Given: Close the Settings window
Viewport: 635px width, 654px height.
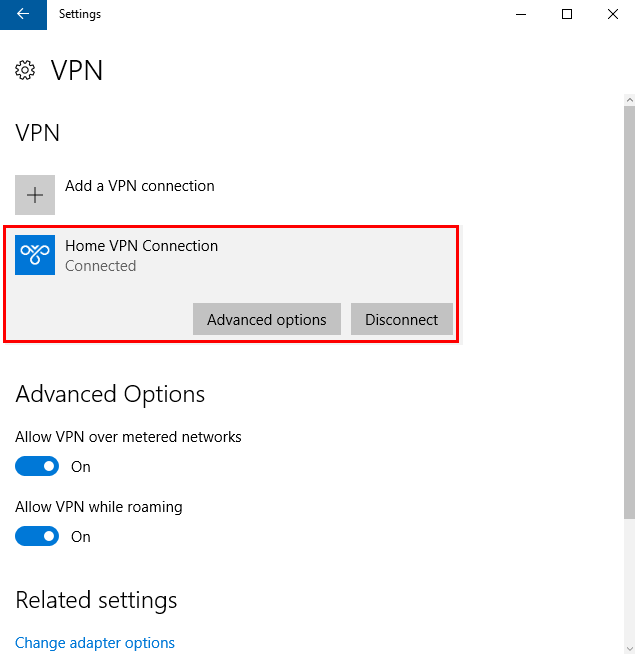Looking at the screenshot, I should pos(612,14).
